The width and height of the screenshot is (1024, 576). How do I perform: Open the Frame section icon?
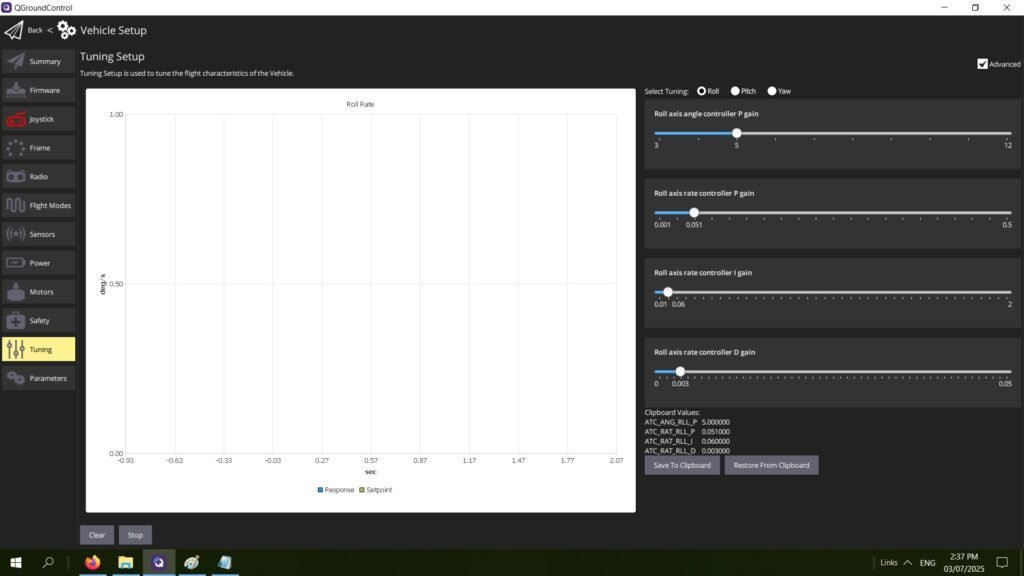[16, 148]
